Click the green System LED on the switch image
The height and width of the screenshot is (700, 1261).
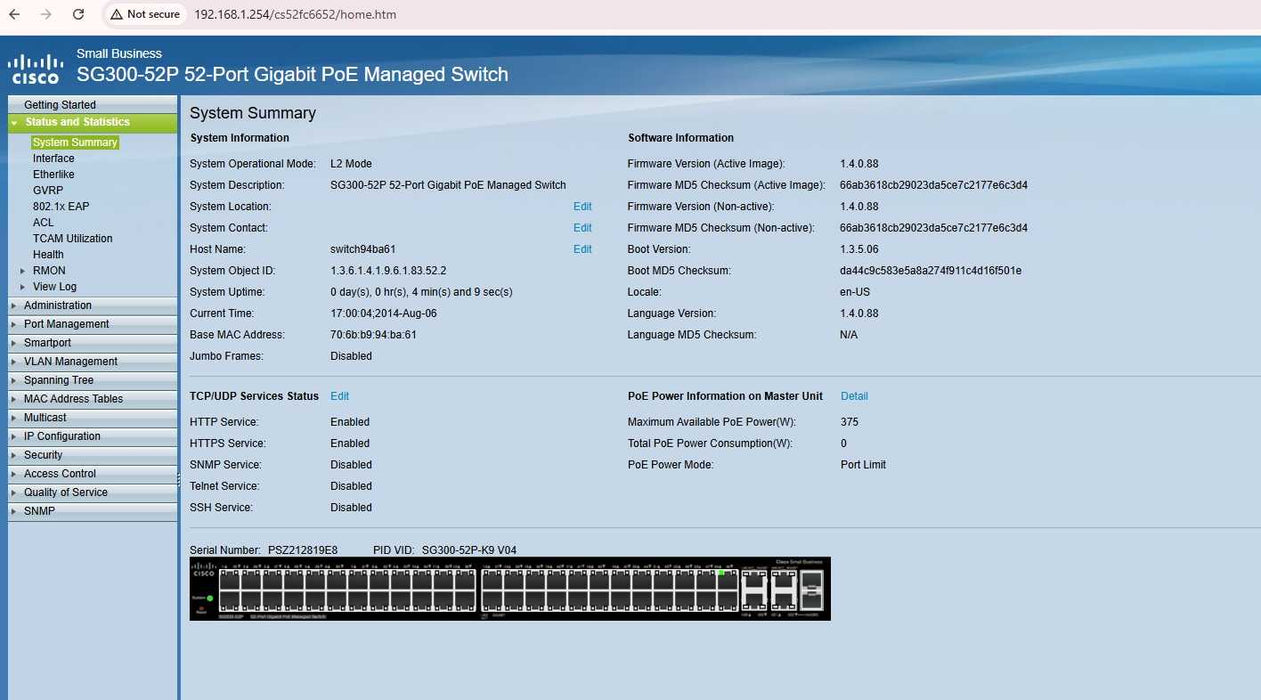pyautogui.click(x=210, y=598)
